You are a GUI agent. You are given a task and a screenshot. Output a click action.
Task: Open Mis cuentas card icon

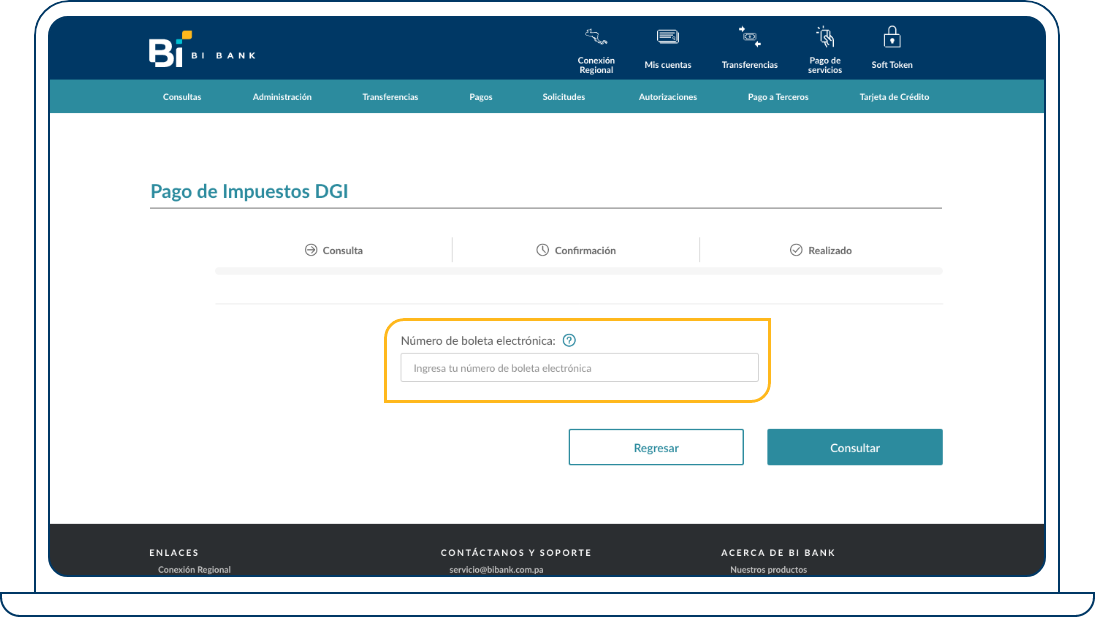pos(667,38)
